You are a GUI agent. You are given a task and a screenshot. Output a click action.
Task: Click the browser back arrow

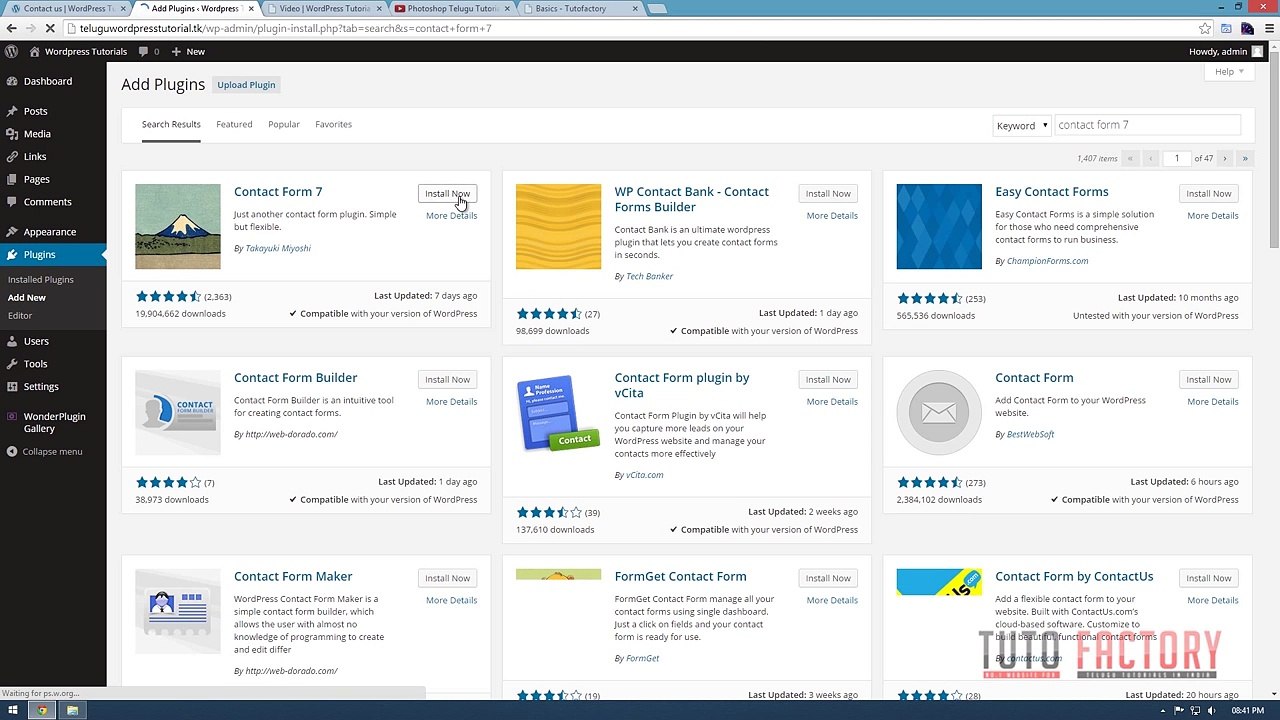tap(12, 28)
